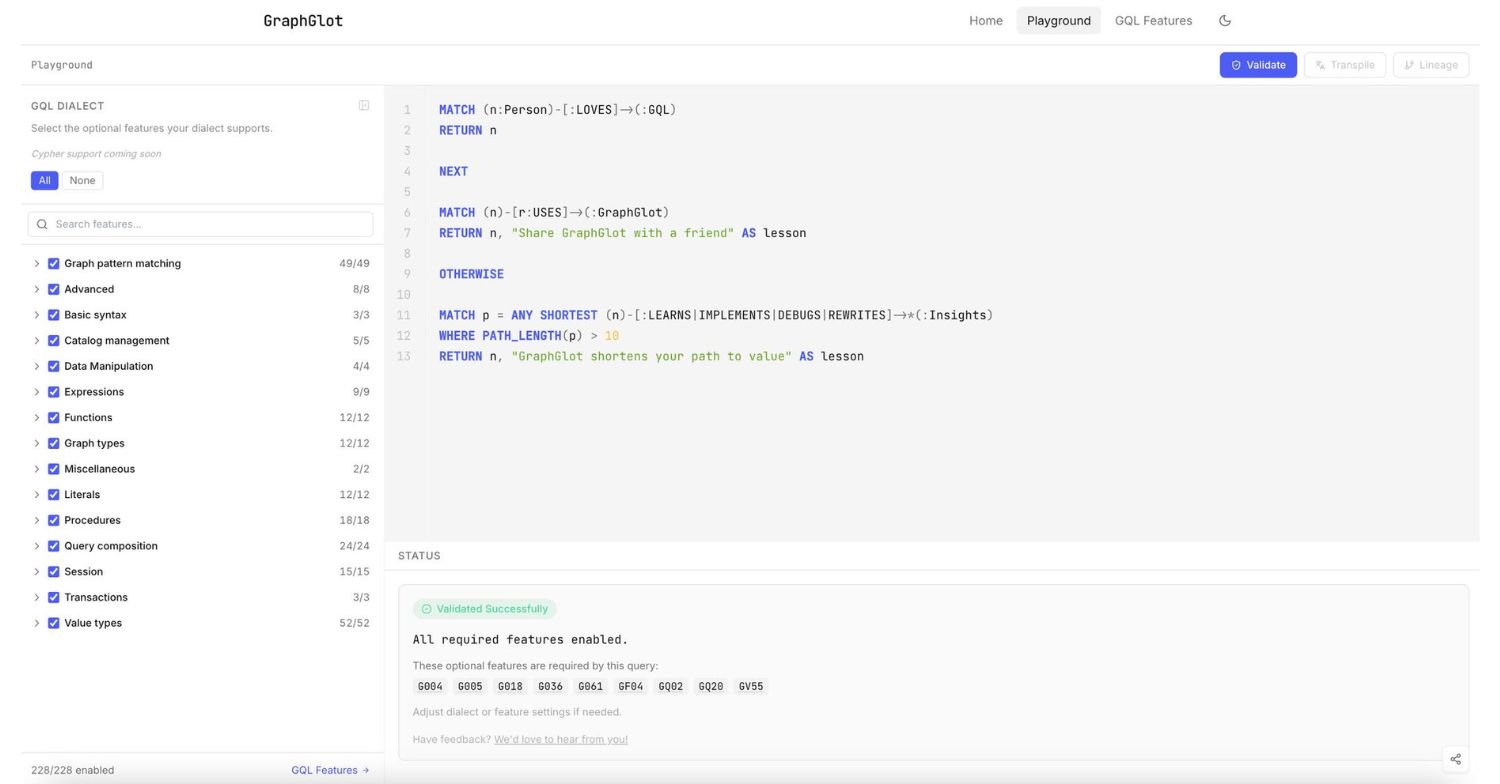Switch to the Home page
The image size is (1500, 784).
click(x=985, y=20)
